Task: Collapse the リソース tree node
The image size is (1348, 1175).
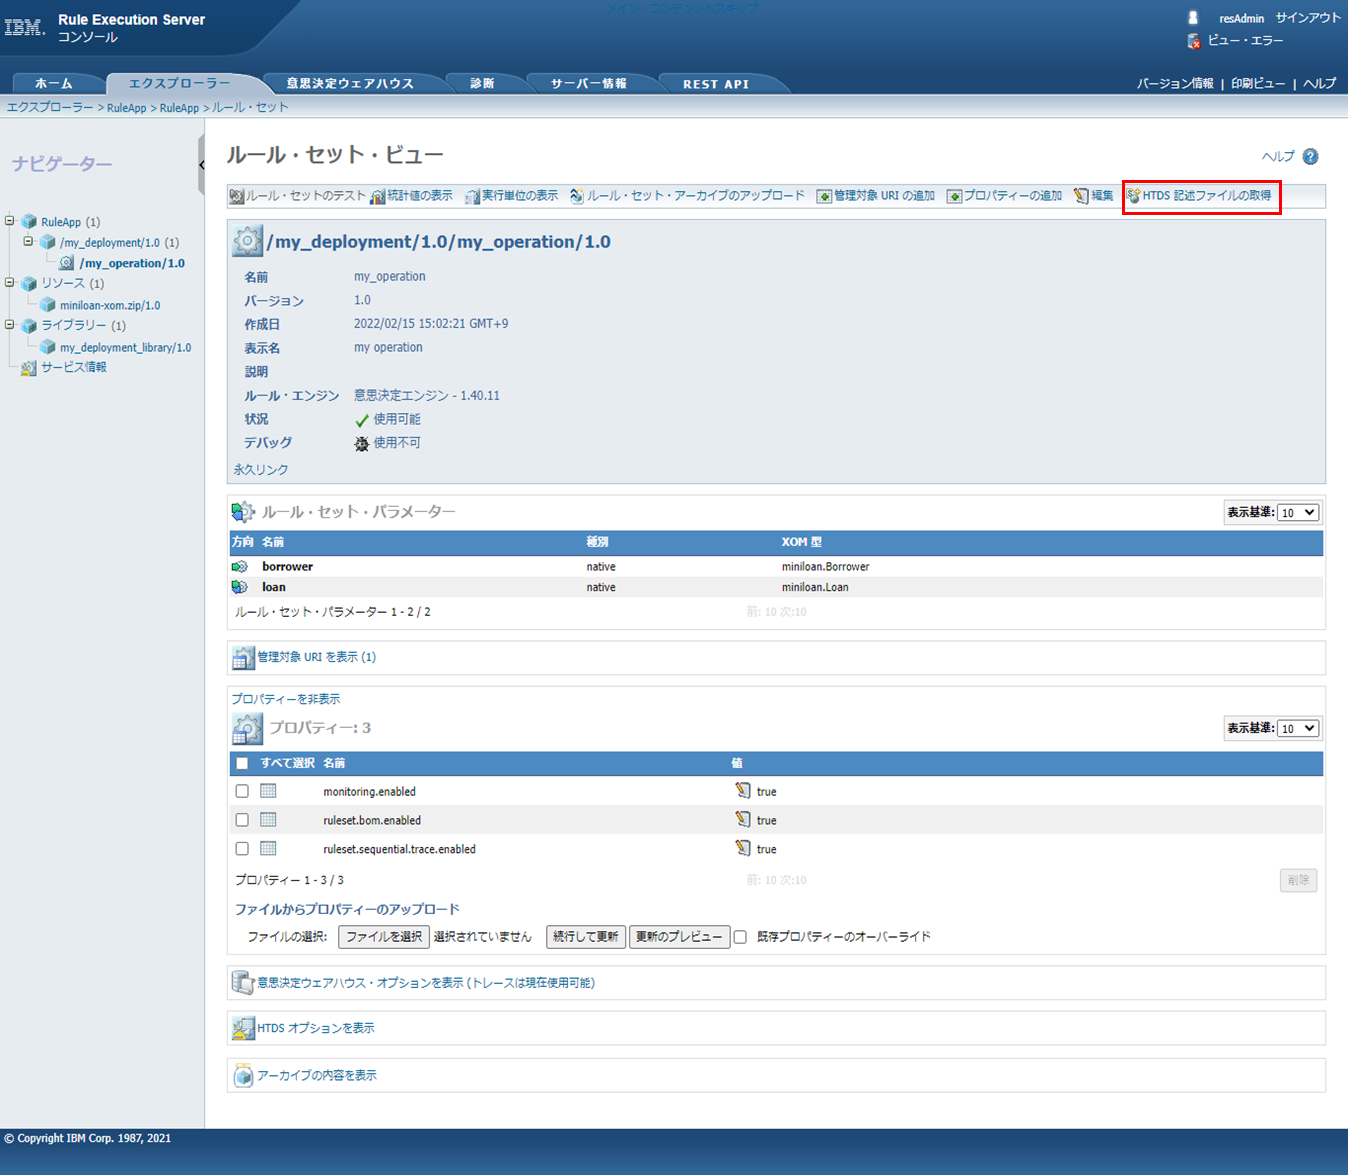Action: pyautogui.click(x=10, y=283)
